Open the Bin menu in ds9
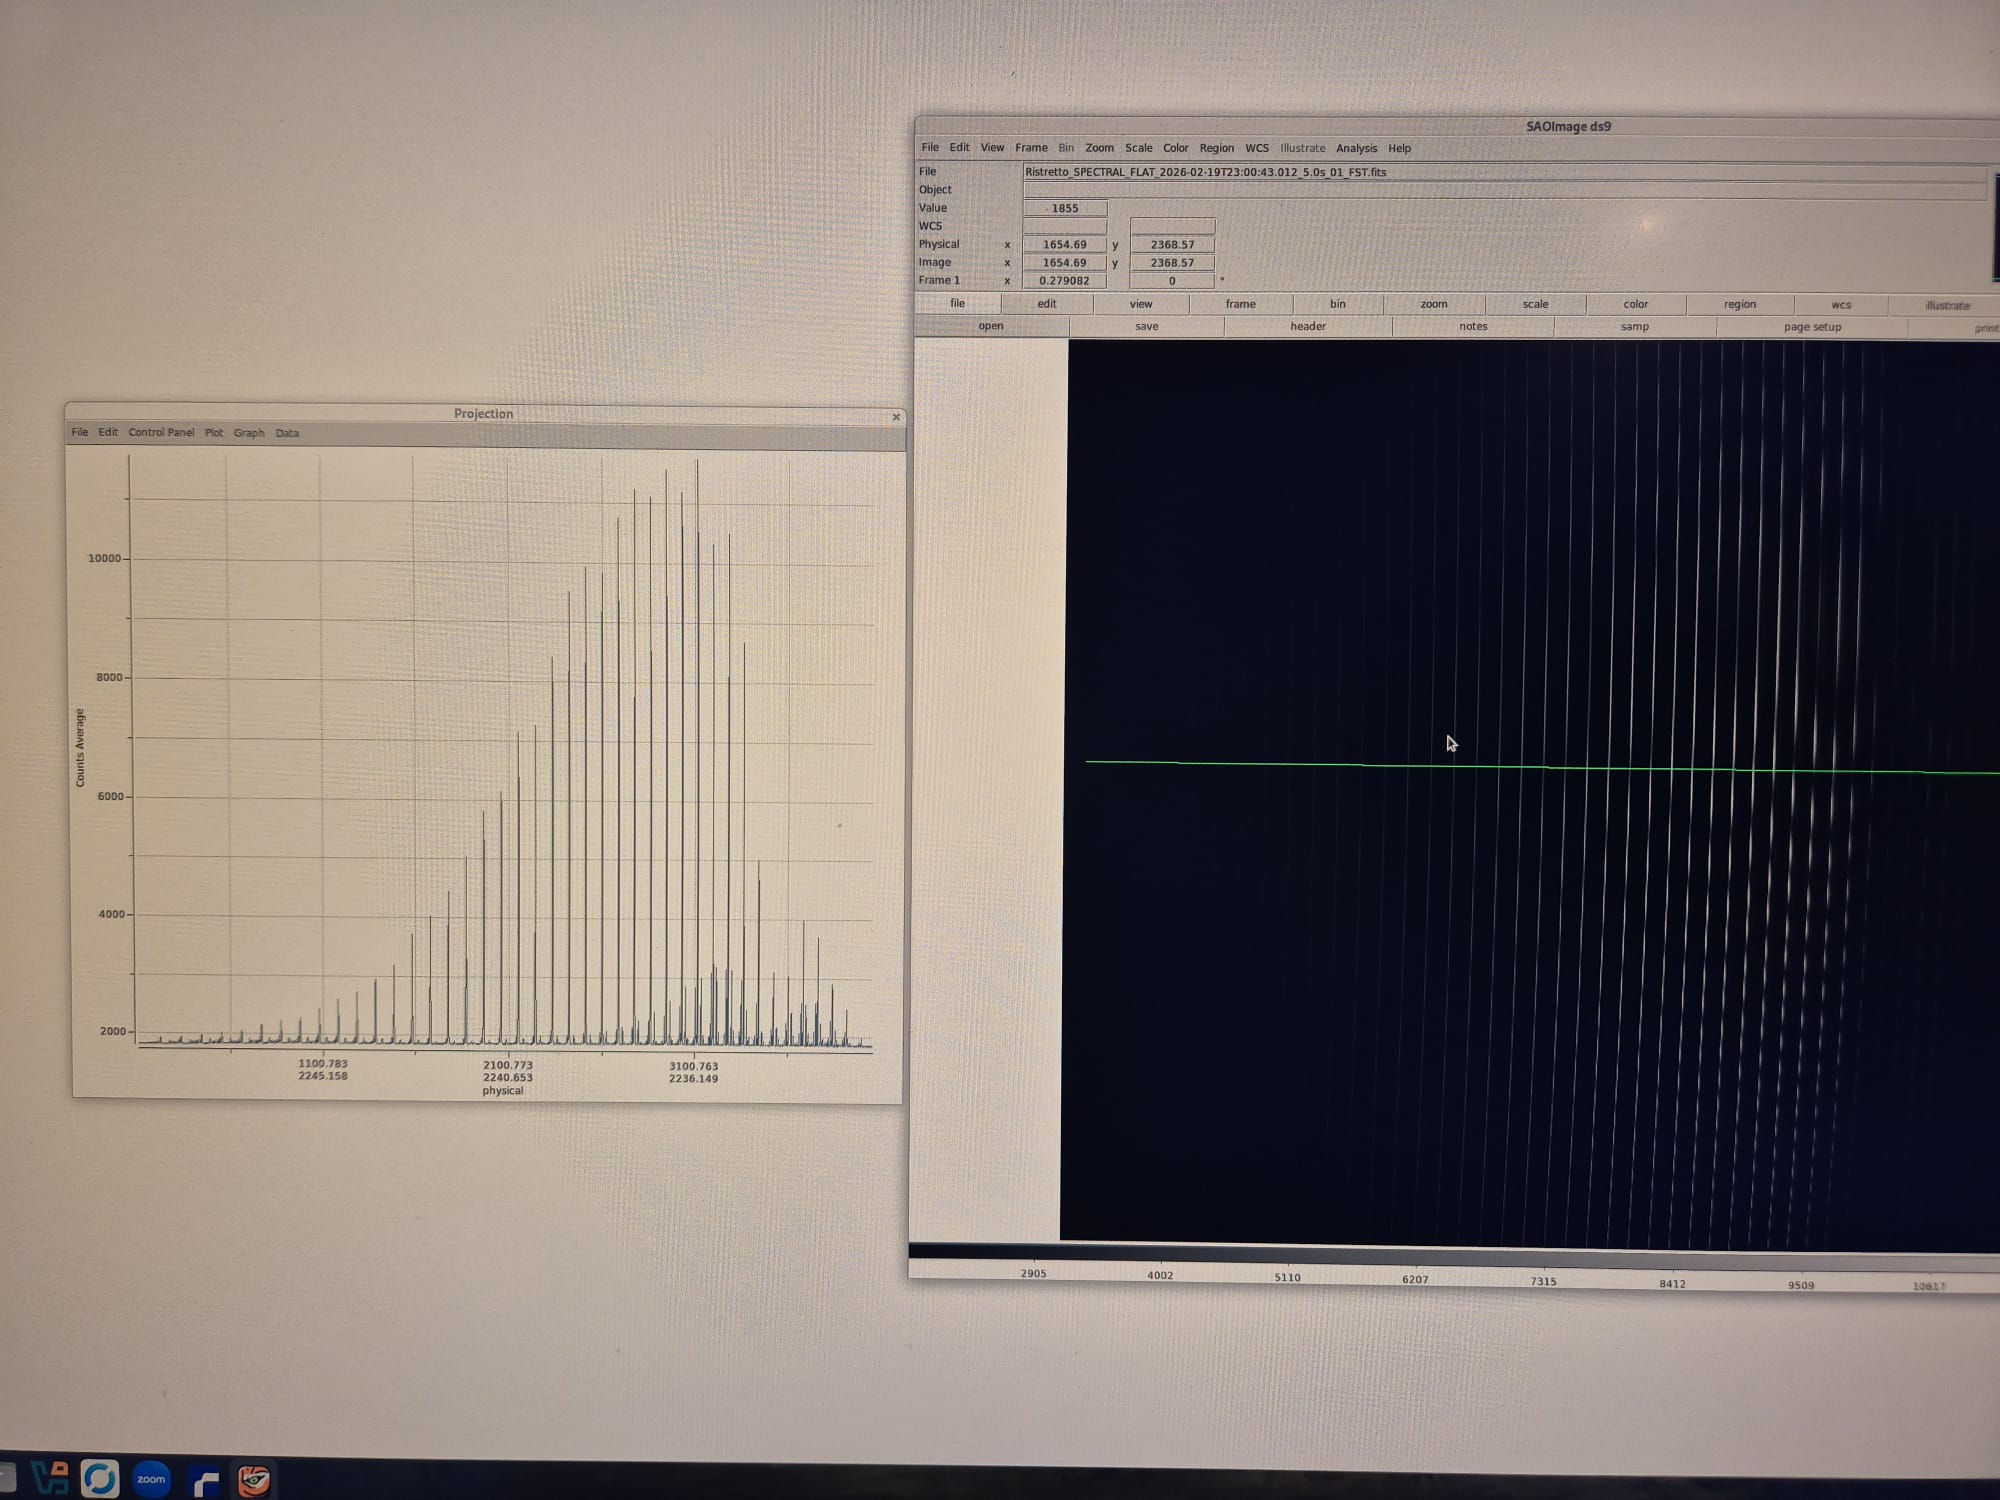The height and width of the screenshot is (1500, 2000). (1066, 148)
